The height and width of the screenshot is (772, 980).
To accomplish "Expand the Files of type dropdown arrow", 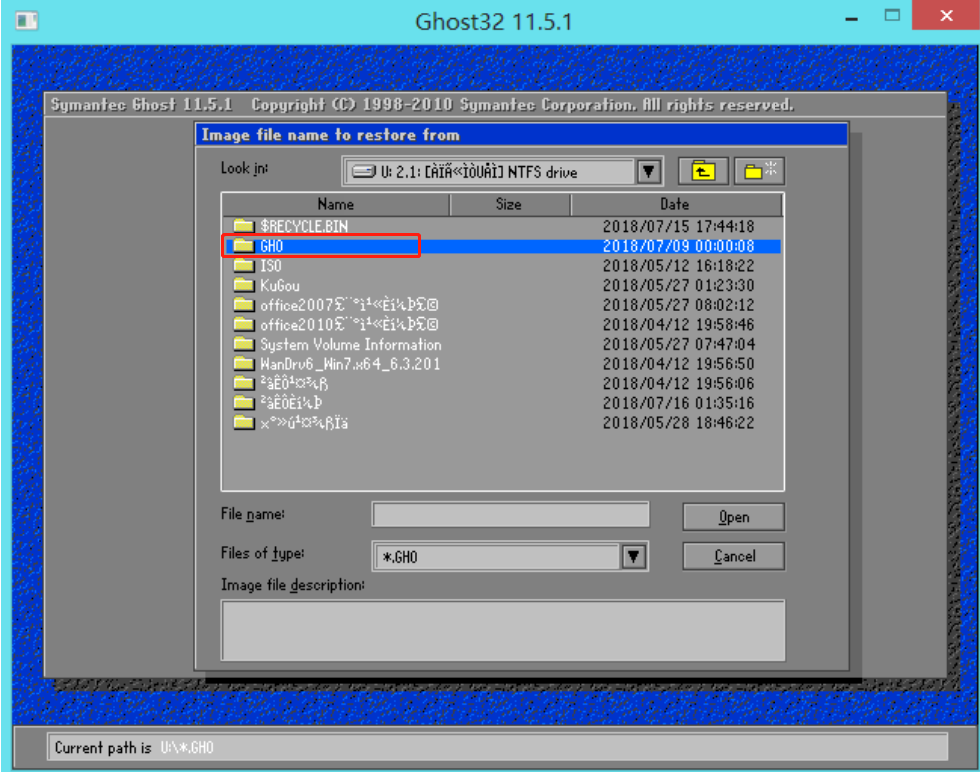I will click(x=633, y=556).
